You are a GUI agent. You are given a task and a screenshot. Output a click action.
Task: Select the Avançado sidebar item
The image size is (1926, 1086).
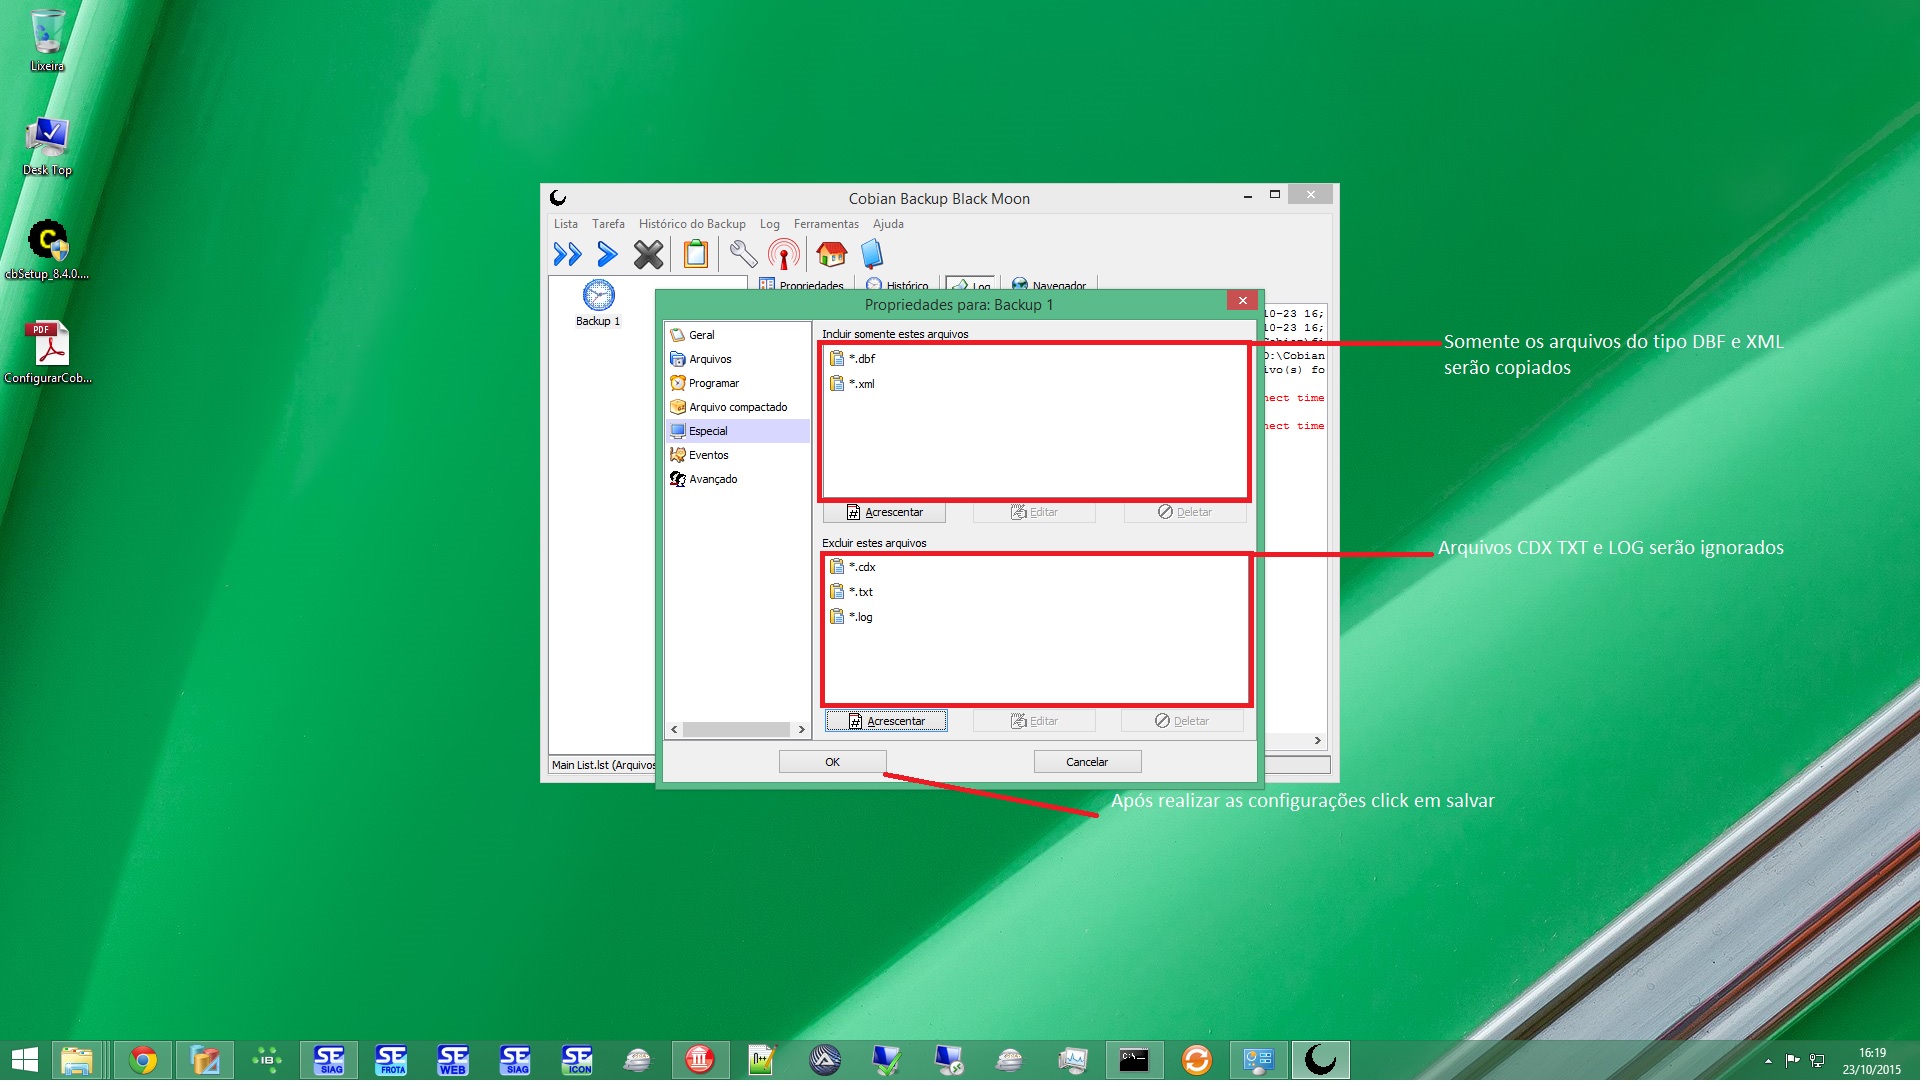click(x=714, y=480)
